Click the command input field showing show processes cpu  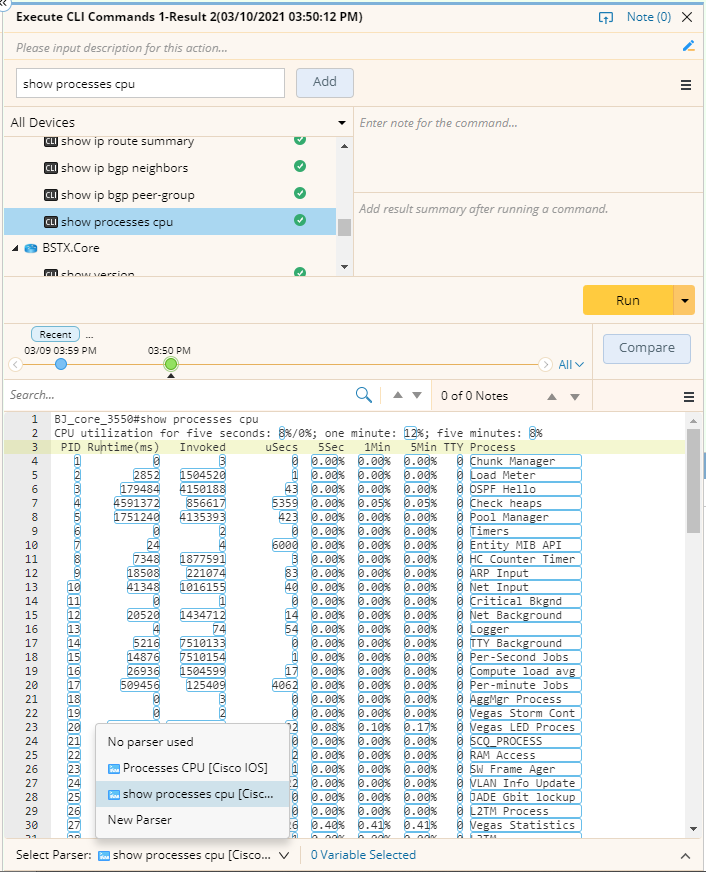(x=150, y=83)
